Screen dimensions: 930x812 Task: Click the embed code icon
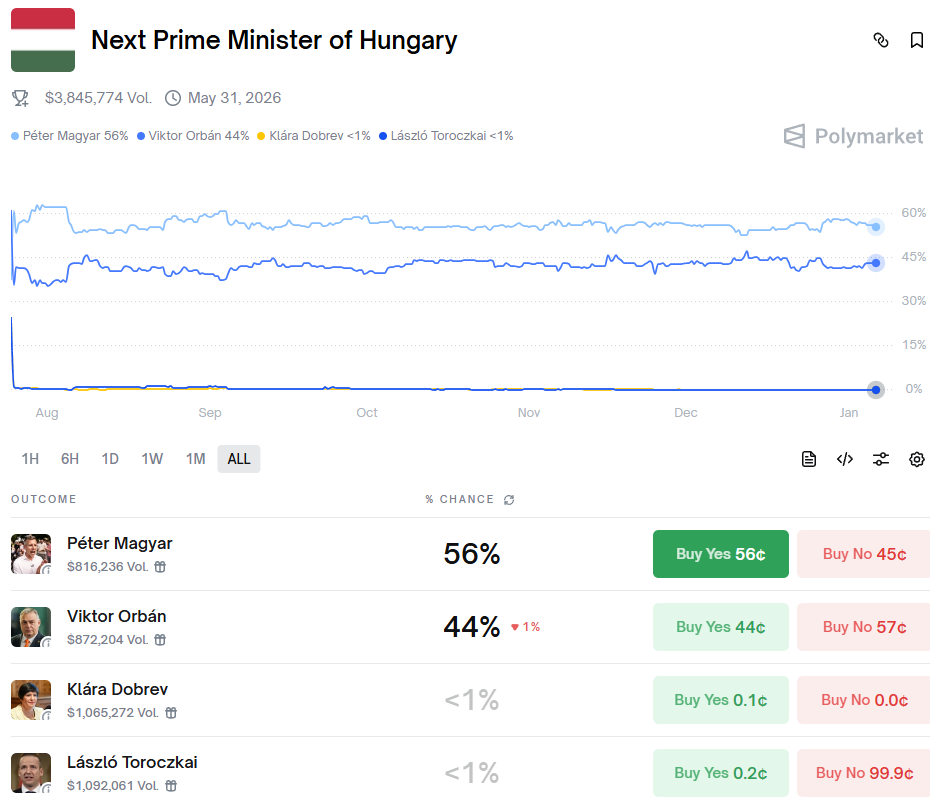pyautogui.click(x=845, y=459)
